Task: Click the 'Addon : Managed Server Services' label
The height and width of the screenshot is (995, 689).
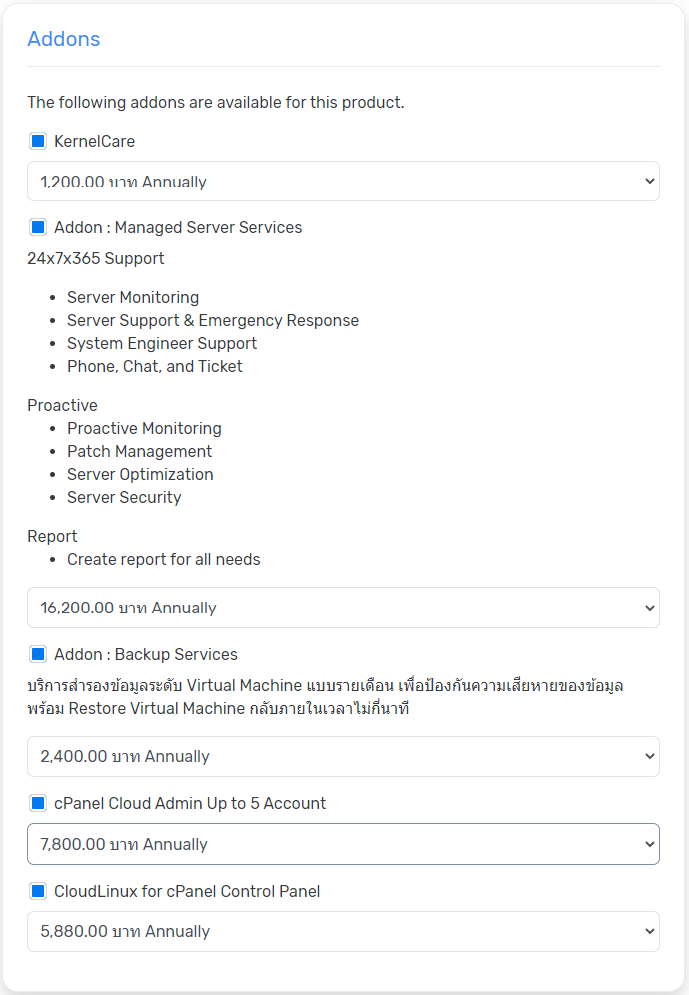Action: click(x=178, y=228)
